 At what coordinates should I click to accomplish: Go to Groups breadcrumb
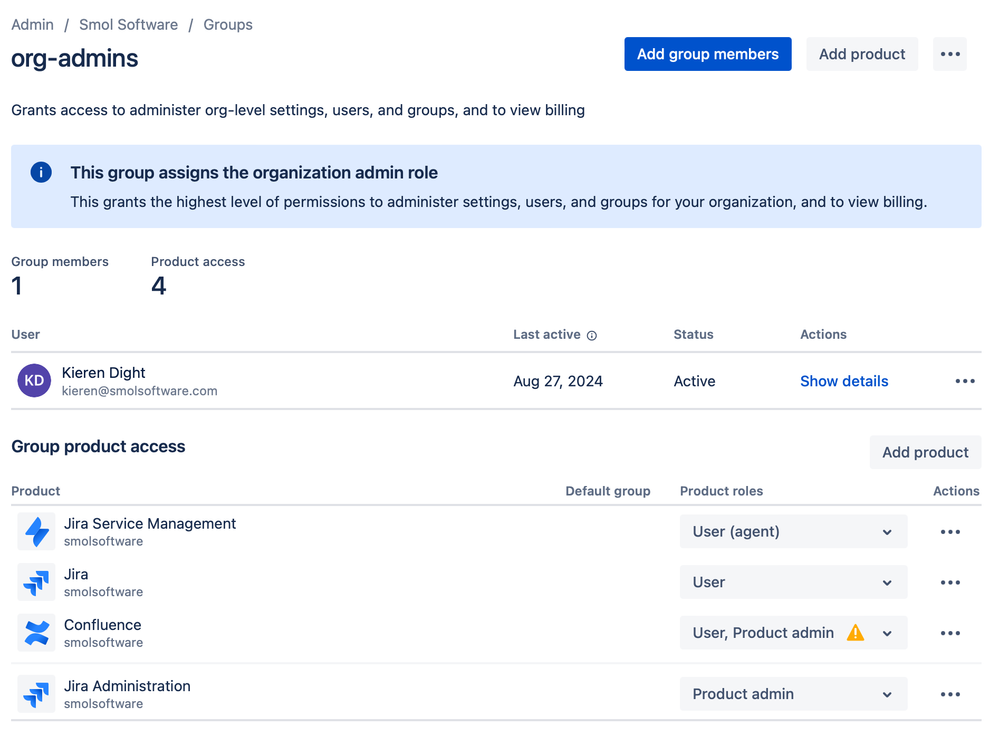[228, 25]
